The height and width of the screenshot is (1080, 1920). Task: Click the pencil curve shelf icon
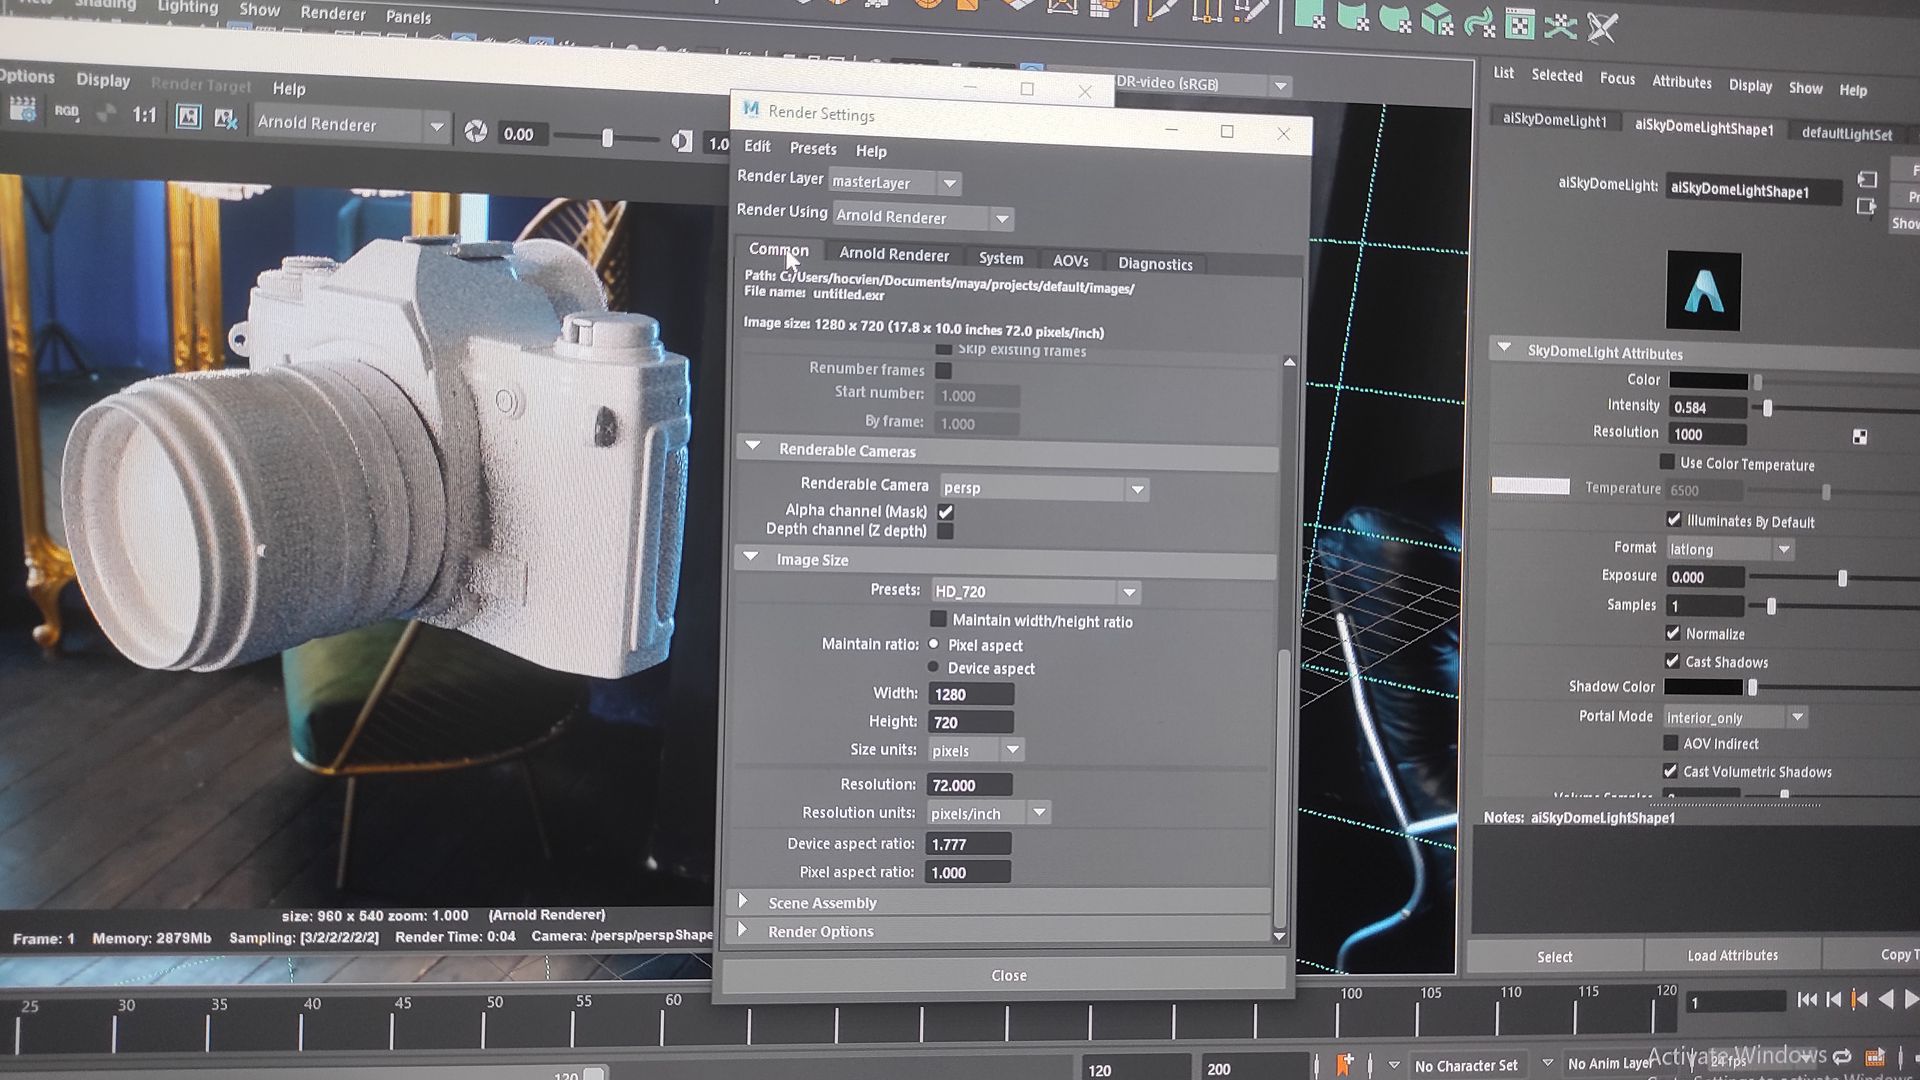[x=1162, y=10]
